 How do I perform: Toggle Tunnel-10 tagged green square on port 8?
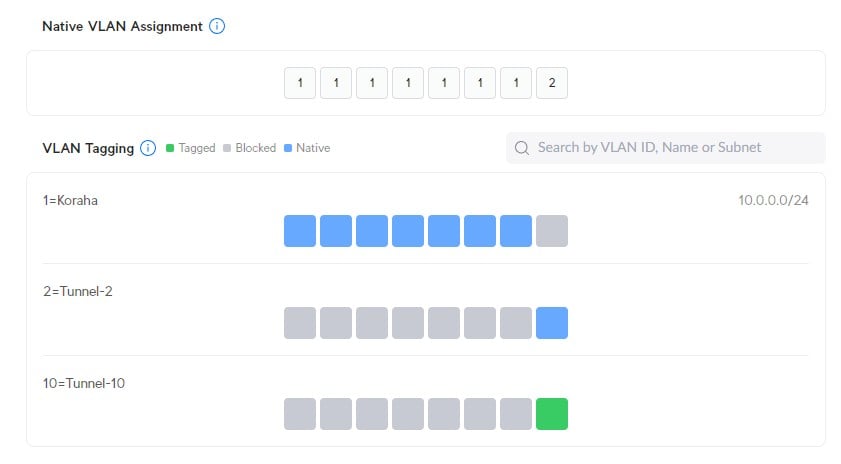[x=552, y=414]
